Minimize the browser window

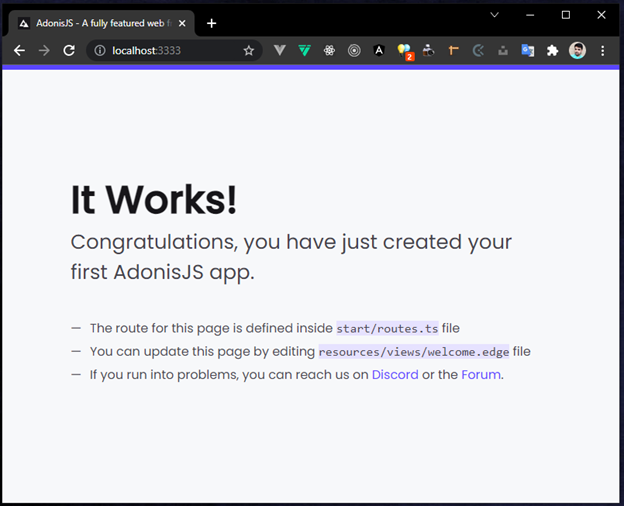[x=530, y=15]
